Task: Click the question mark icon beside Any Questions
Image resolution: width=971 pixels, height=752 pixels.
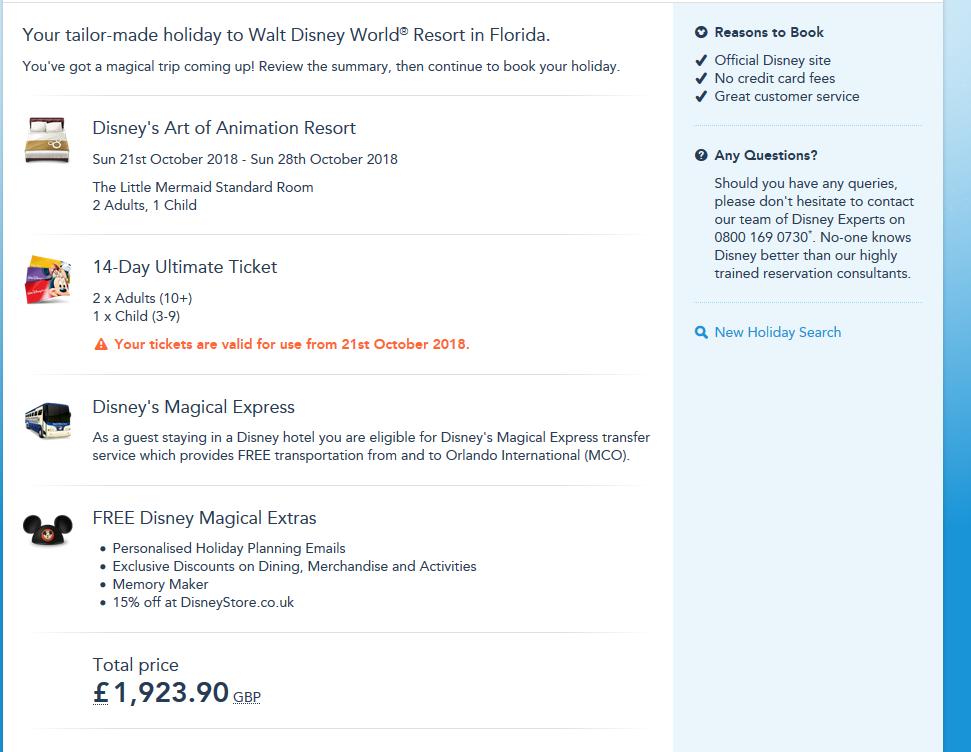Action: click(701, 156)
